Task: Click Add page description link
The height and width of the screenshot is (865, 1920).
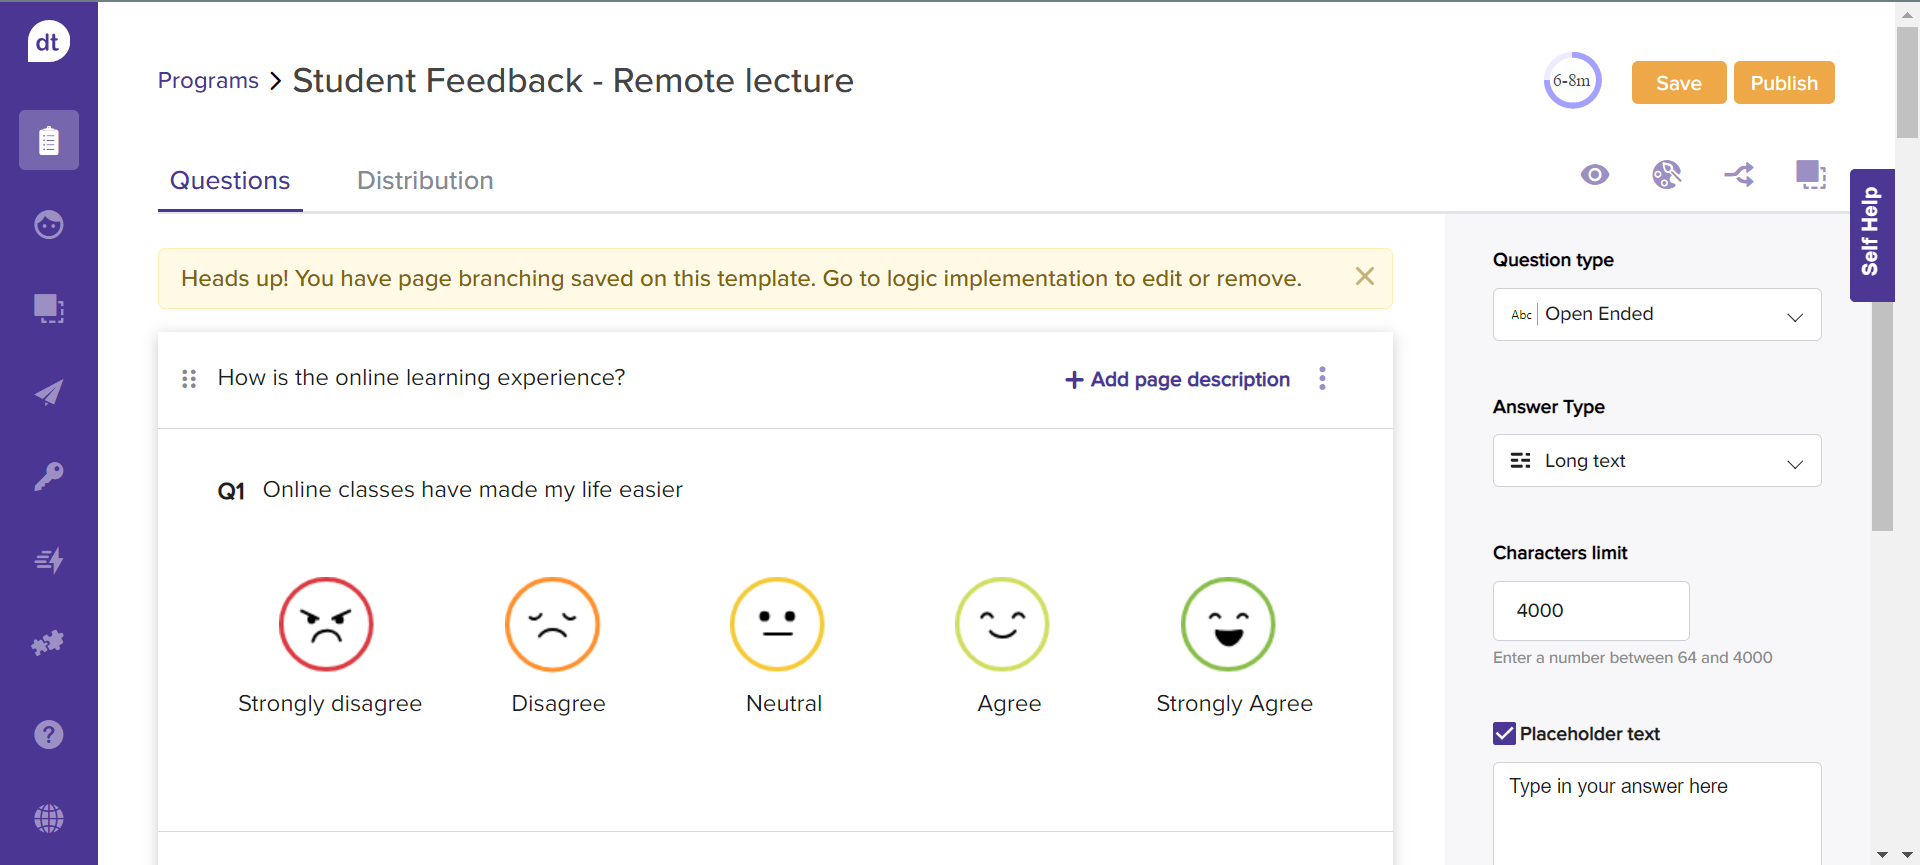Action: (1178, 380)
